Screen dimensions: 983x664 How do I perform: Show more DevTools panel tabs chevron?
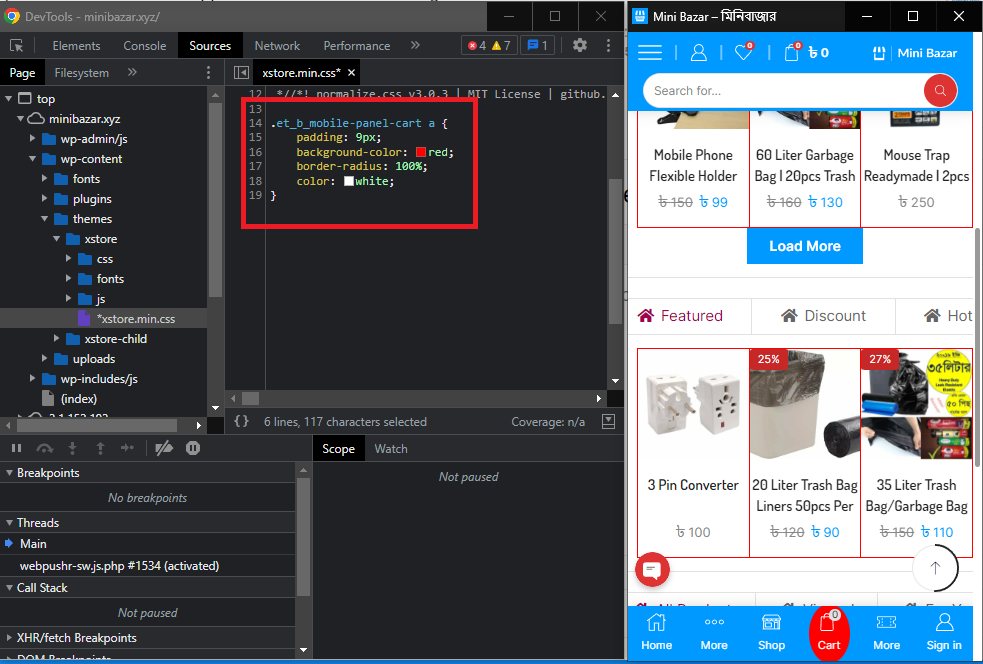point(415,45)
